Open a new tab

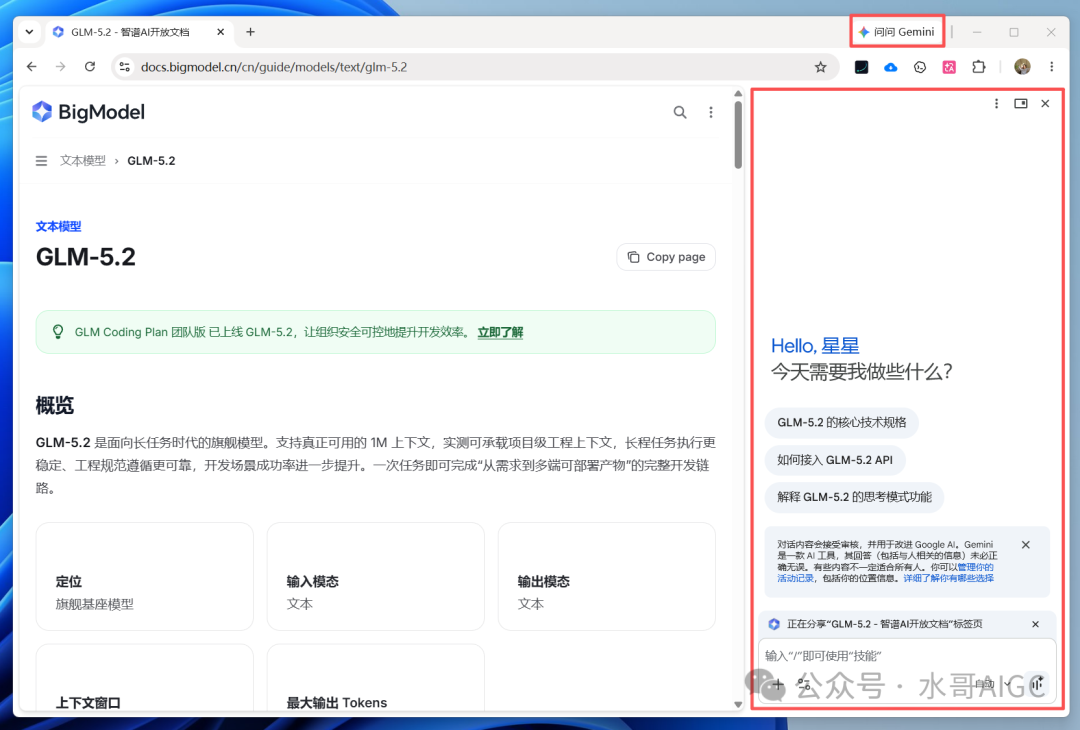tap(251, 32)
